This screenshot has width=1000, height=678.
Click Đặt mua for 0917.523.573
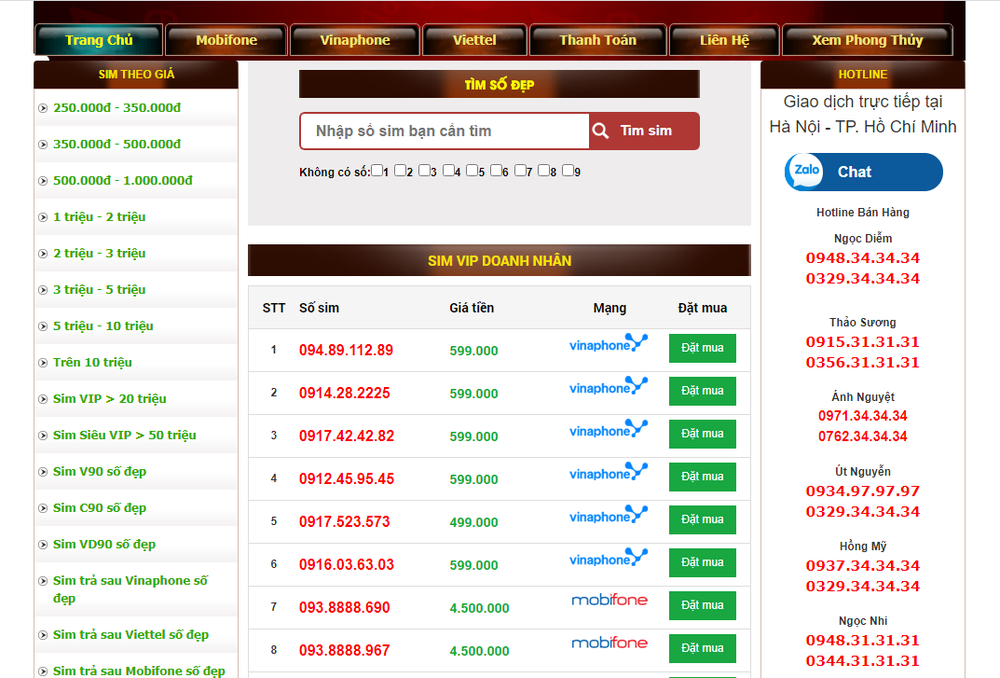point(702,519)
